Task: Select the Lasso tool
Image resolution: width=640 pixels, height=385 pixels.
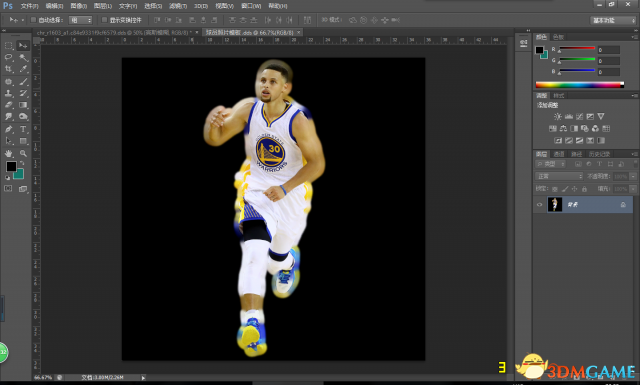Action: point(9,57)
